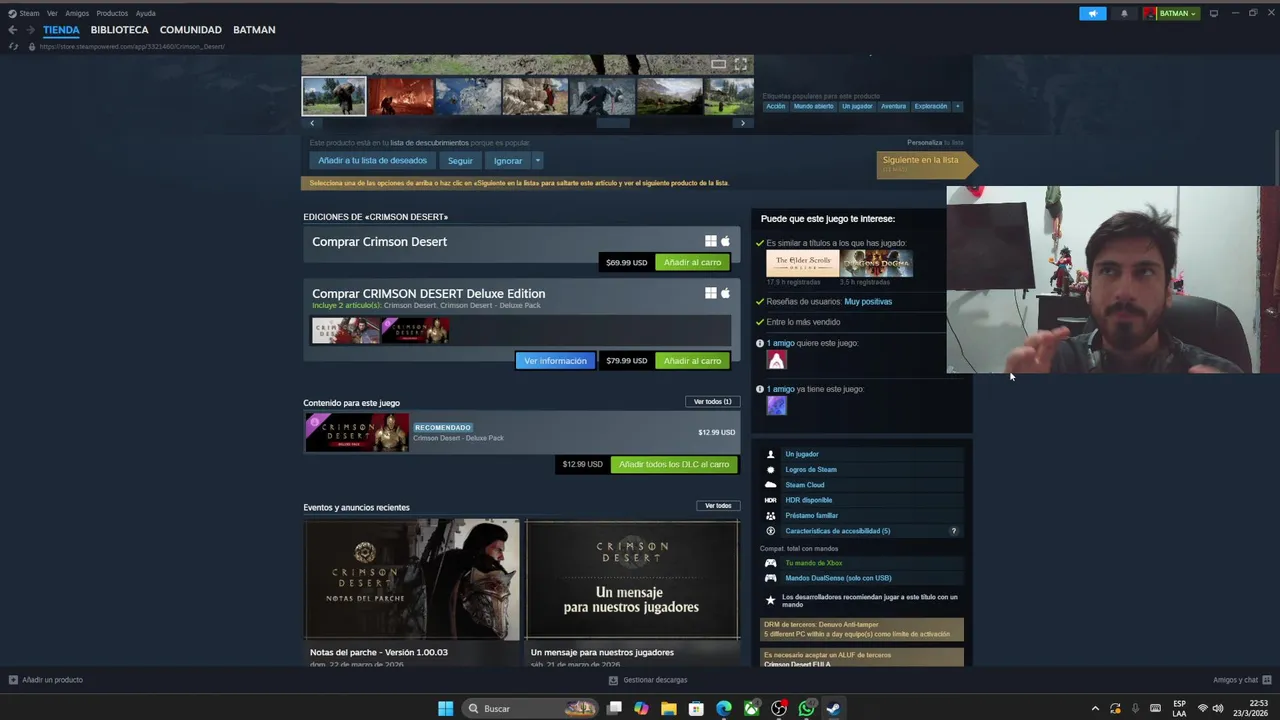This screenshot has width=1280, height=720.
Task: Click the DualSense controller icon
Action: 770,578
